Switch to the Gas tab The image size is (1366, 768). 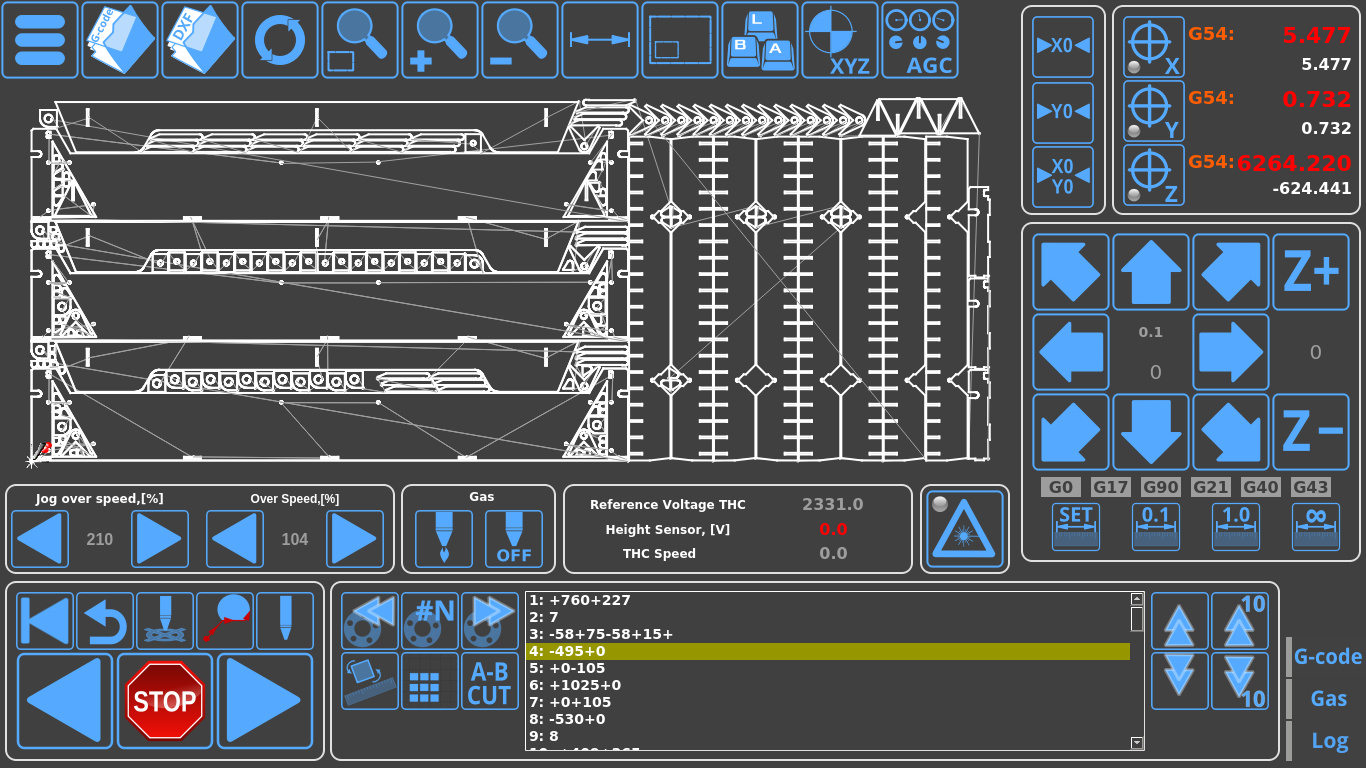[x=1327, y=698]
